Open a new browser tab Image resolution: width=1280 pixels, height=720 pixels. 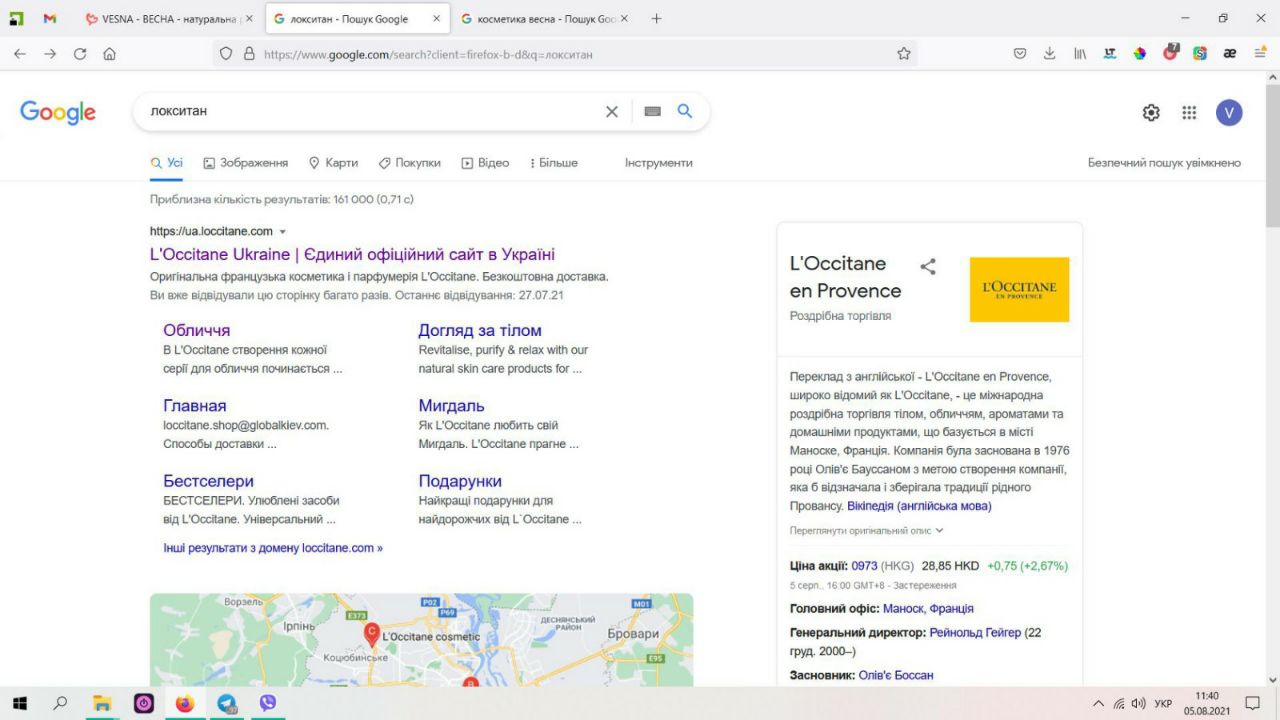(656, 19)
